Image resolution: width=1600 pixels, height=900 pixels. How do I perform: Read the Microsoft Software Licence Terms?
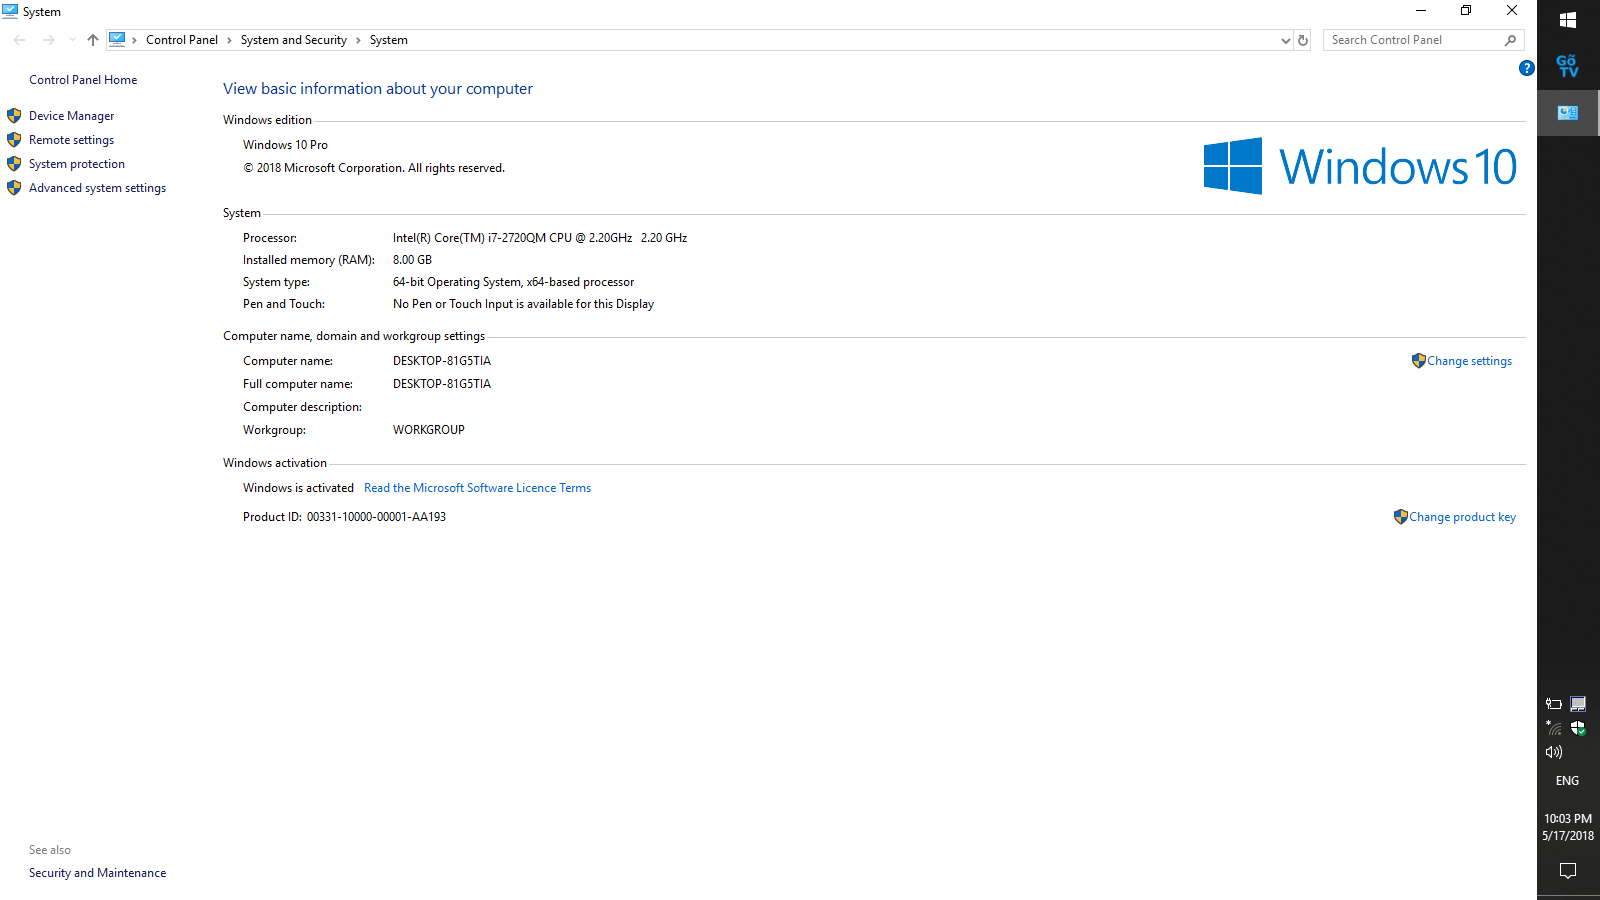coord(477,488)
